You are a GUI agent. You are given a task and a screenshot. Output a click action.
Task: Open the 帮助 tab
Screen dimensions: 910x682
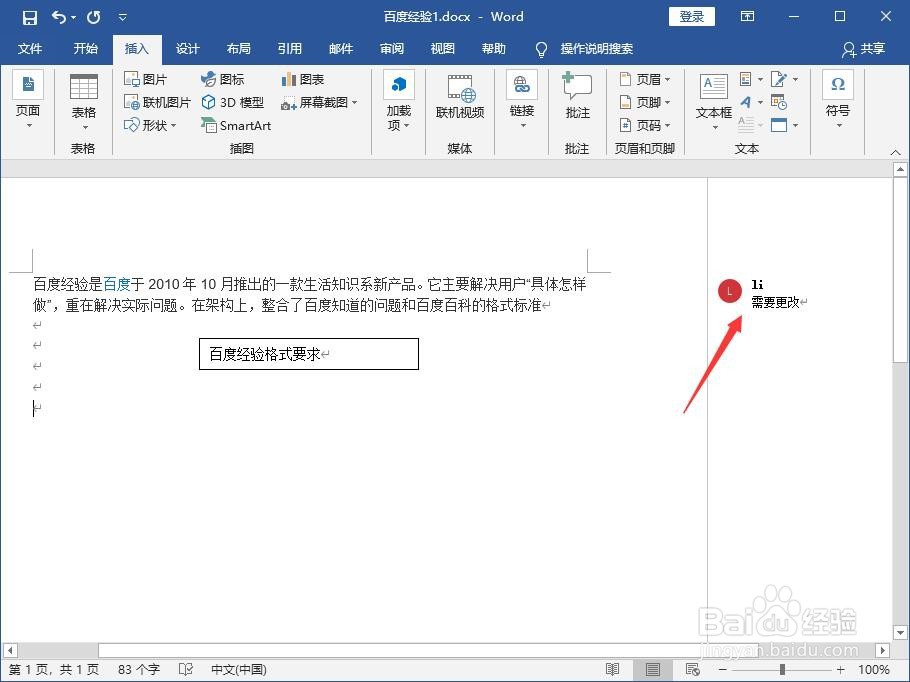pos(494,49)
